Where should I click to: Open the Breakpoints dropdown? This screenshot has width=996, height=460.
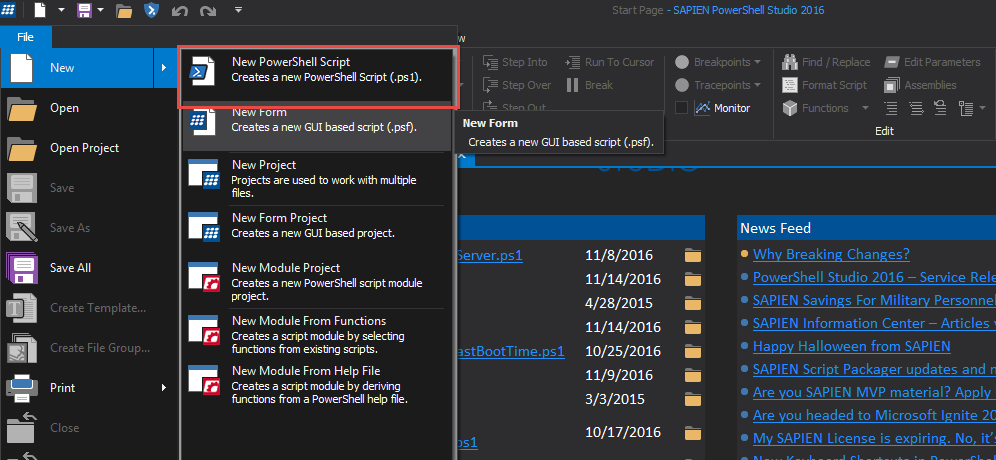717,62
